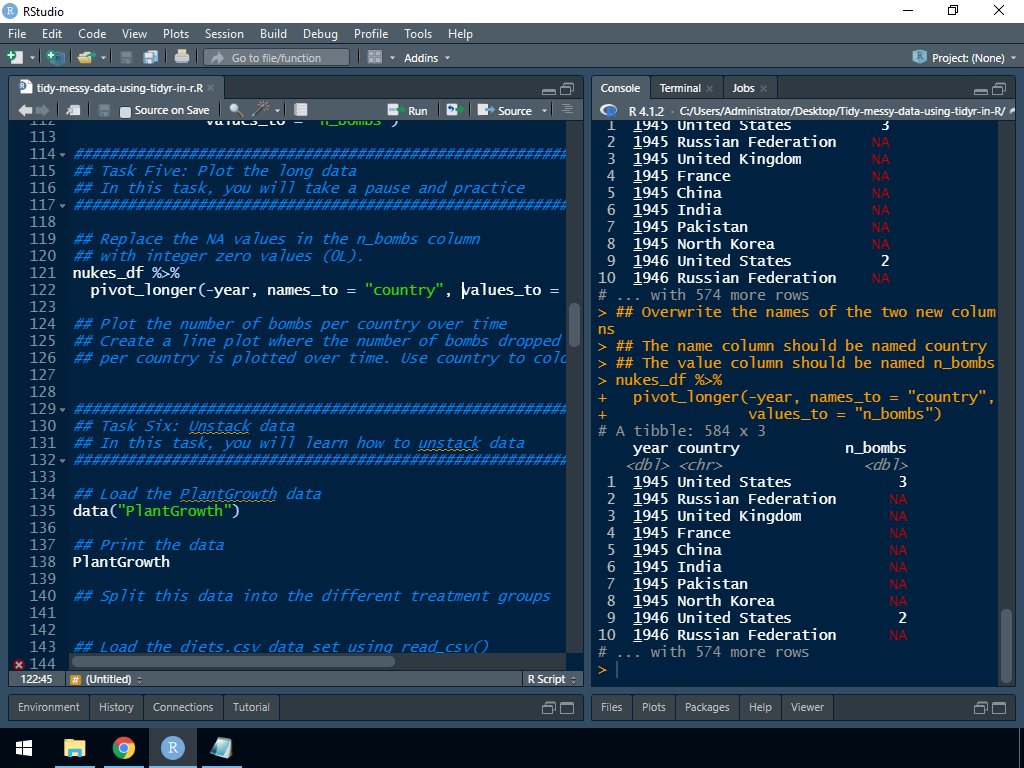Viewport: 1024px width, 768px height.
Task: Collapse the code fold at line 114
Action: tap(63, 155)
